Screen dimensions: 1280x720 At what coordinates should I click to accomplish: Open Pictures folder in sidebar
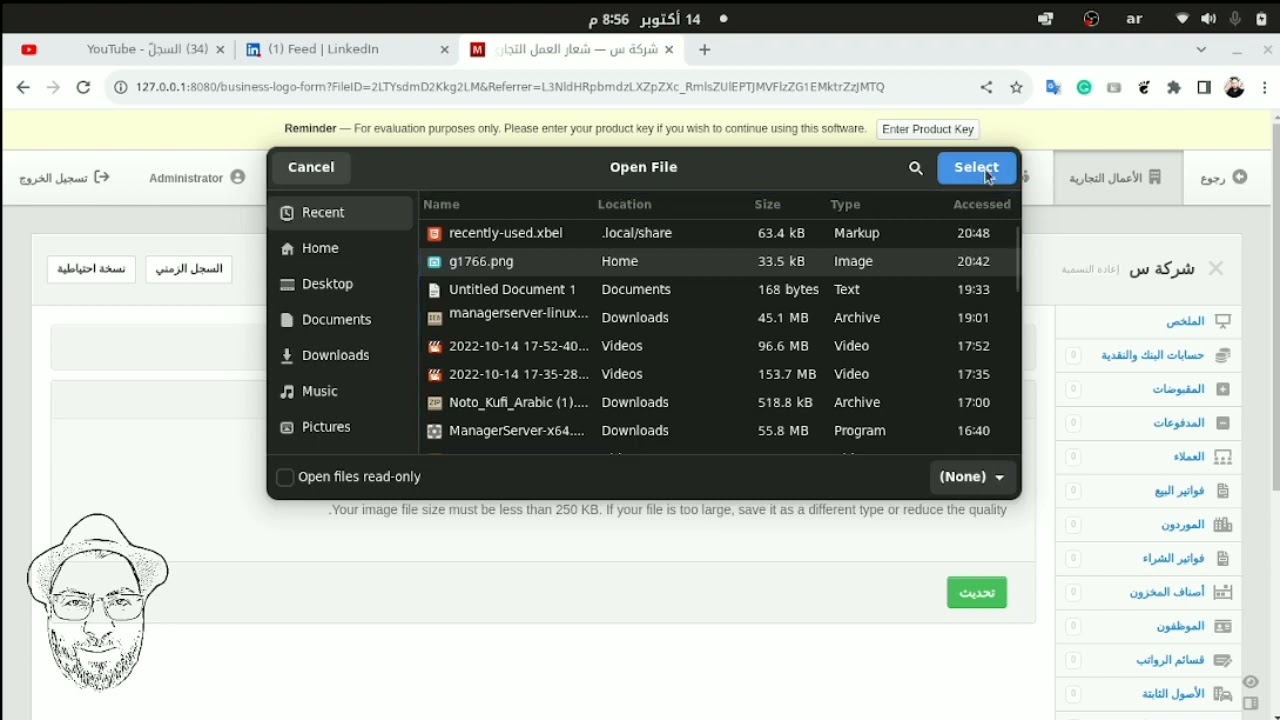(341, 427)
